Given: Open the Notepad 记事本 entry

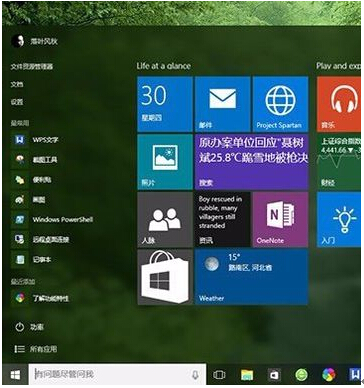Looking at the screenshot, I should click(42, 259).
